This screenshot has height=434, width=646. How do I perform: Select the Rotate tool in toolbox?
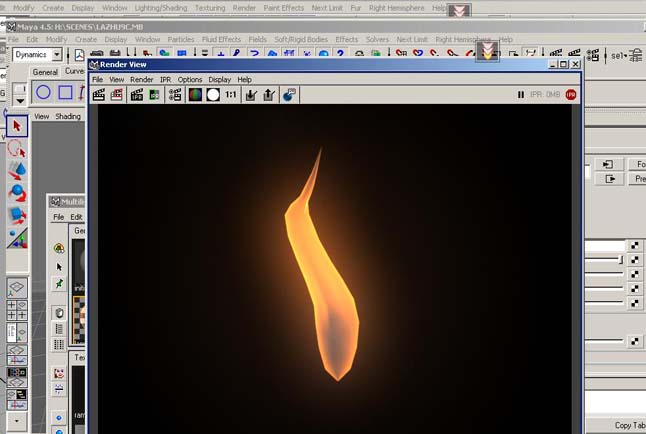click(17, 193)
